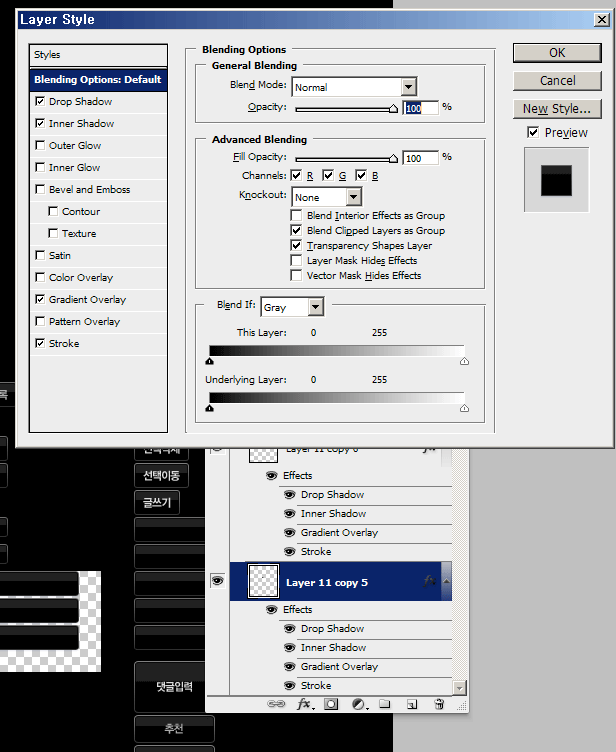Viewport: 616px width, 752px height.
Task: Click fx icon on Layer 11 copy 5
Action: tap(429, 581)
